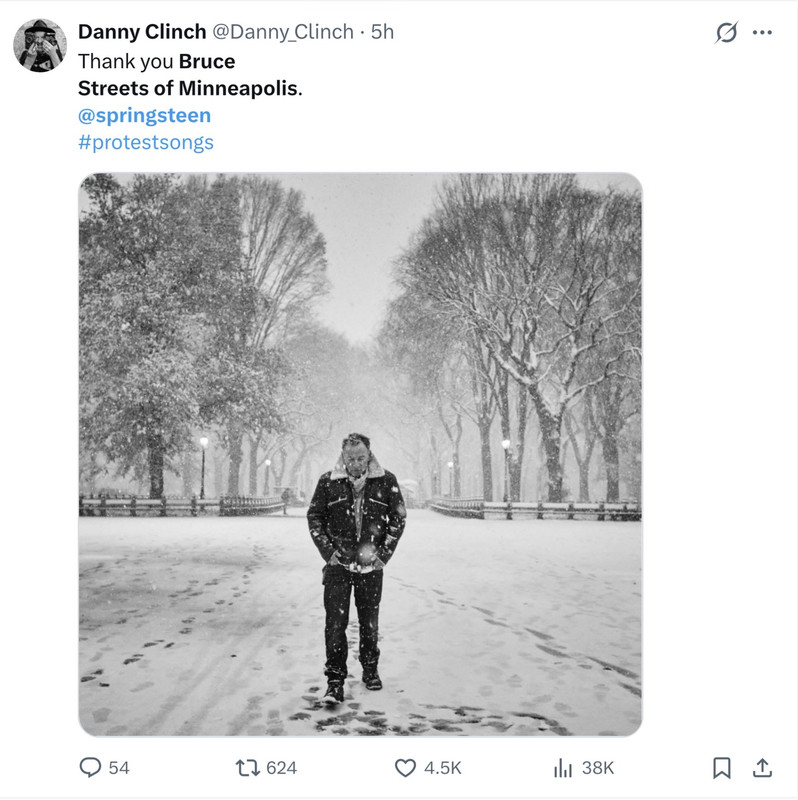Open the view analytics bar chart icon
798x800 pixels.
[x=563, y=767]
